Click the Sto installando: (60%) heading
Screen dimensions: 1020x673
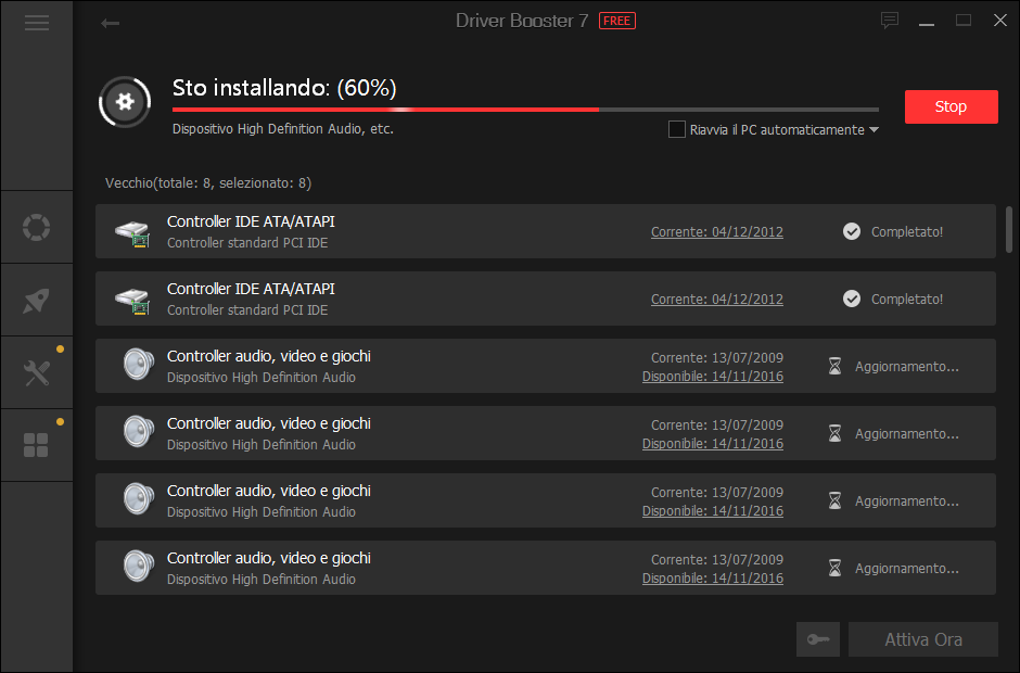click(x=284, y=88)
